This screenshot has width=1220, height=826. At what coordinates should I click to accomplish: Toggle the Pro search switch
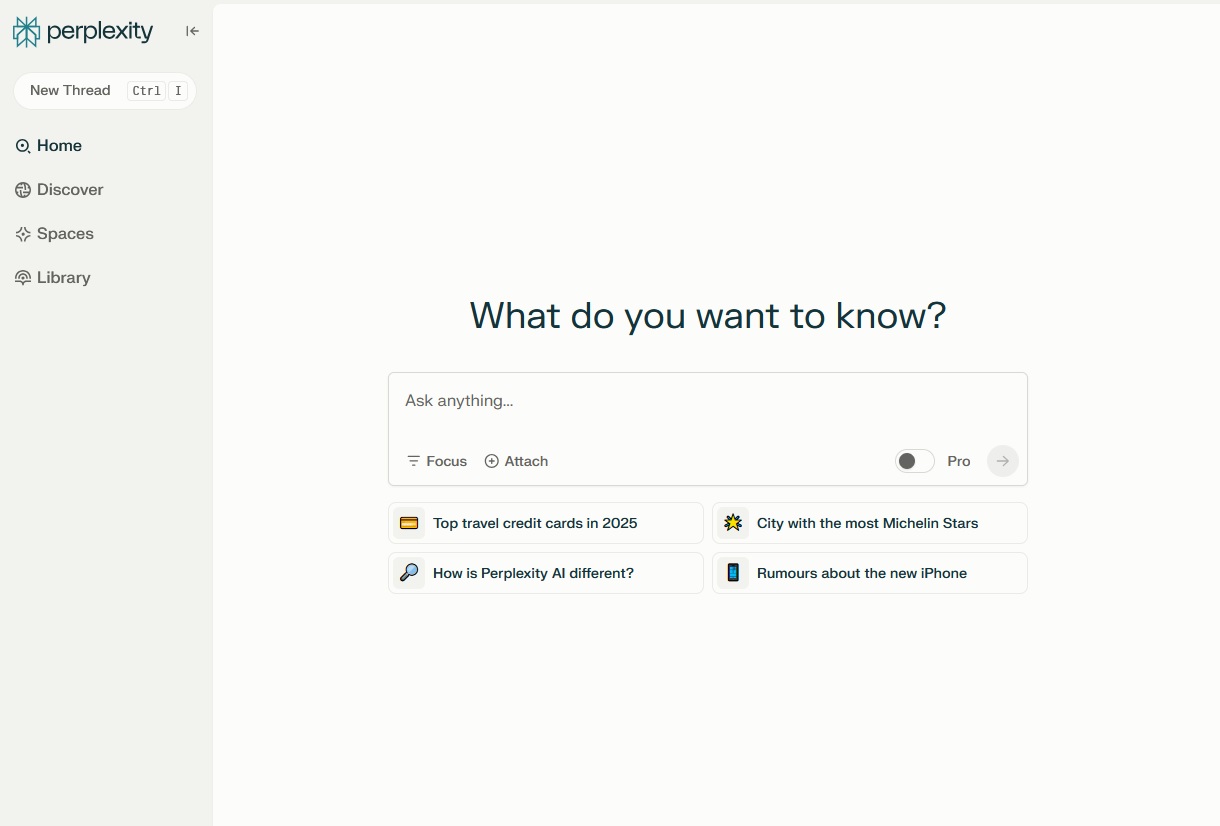[x=914, y=461]
